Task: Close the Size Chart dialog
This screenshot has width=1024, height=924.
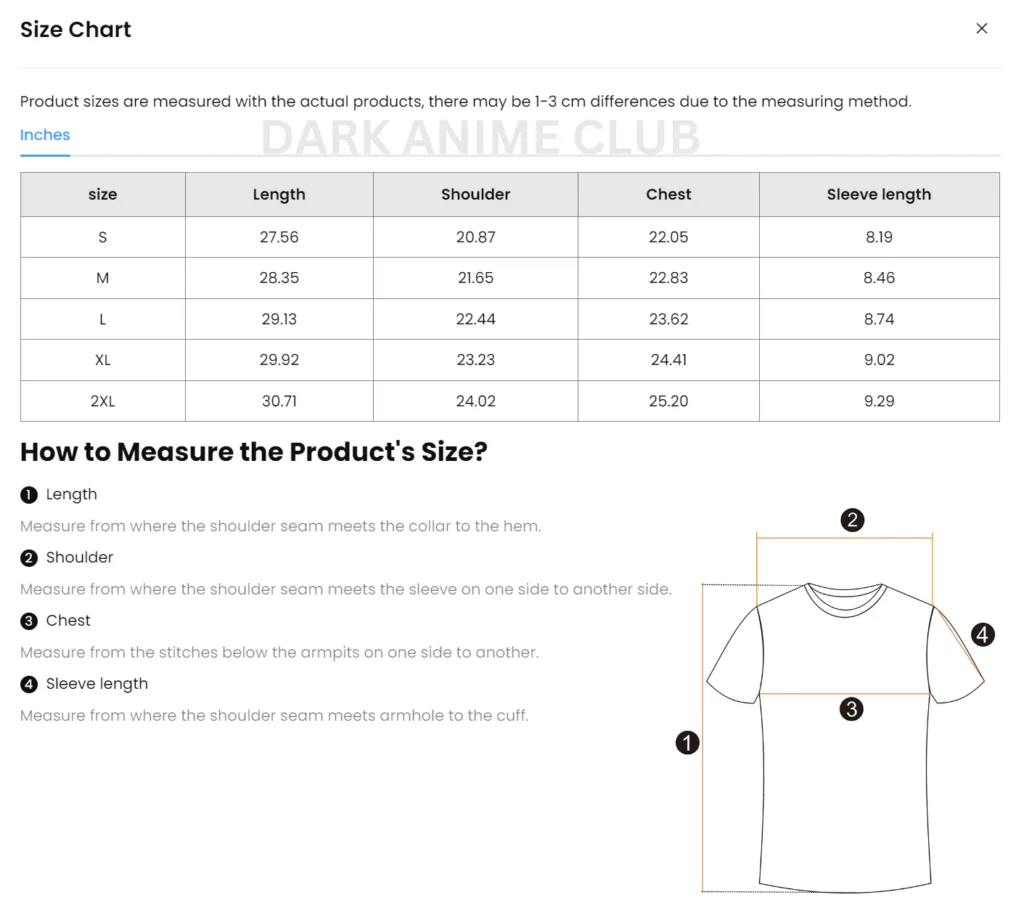Action: (981, 29)
